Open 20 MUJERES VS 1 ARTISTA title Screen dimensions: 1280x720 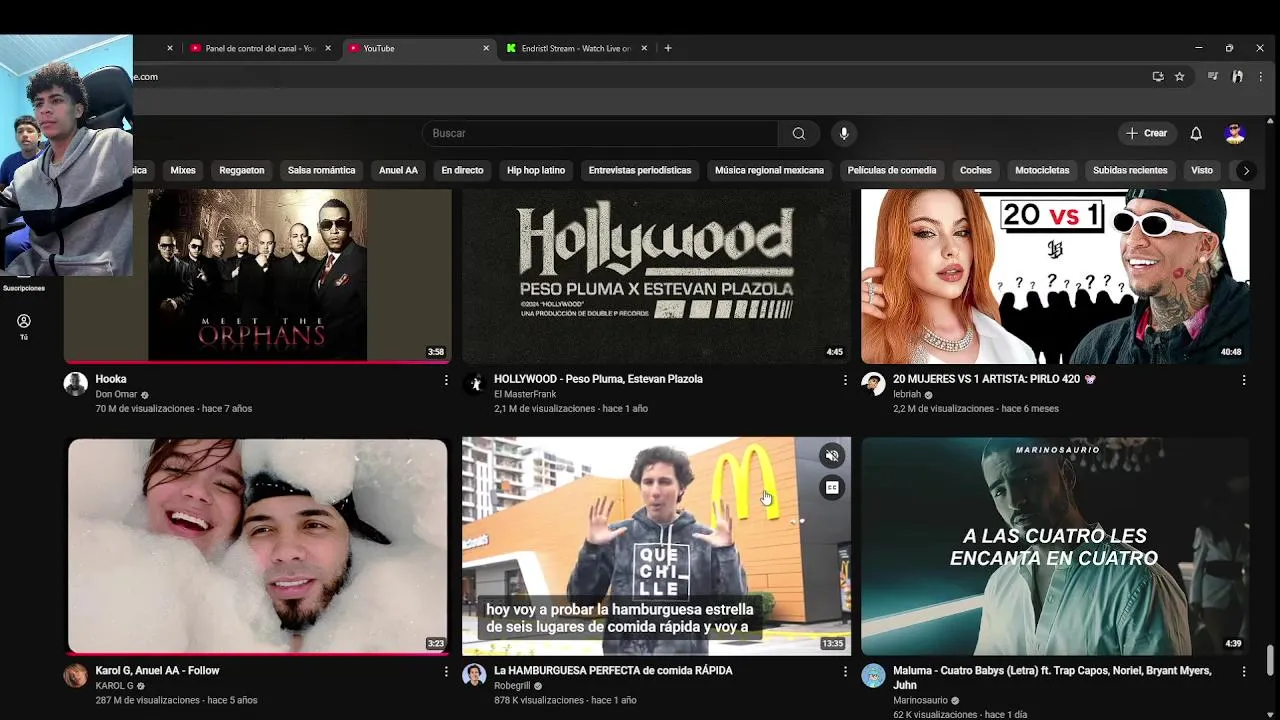pyautogui.click(x=994, y=379)
